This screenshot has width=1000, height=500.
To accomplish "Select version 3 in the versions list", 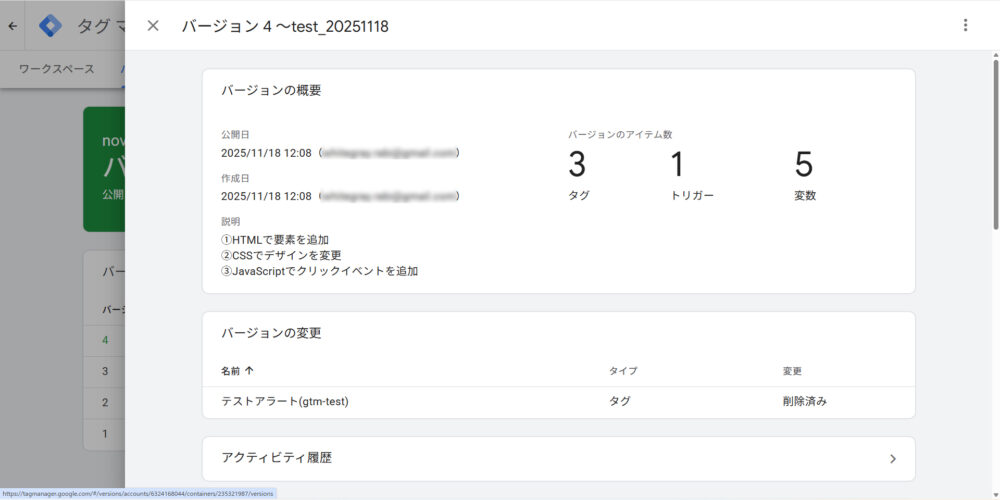I will pyautogui.click(x=105, y=371).
